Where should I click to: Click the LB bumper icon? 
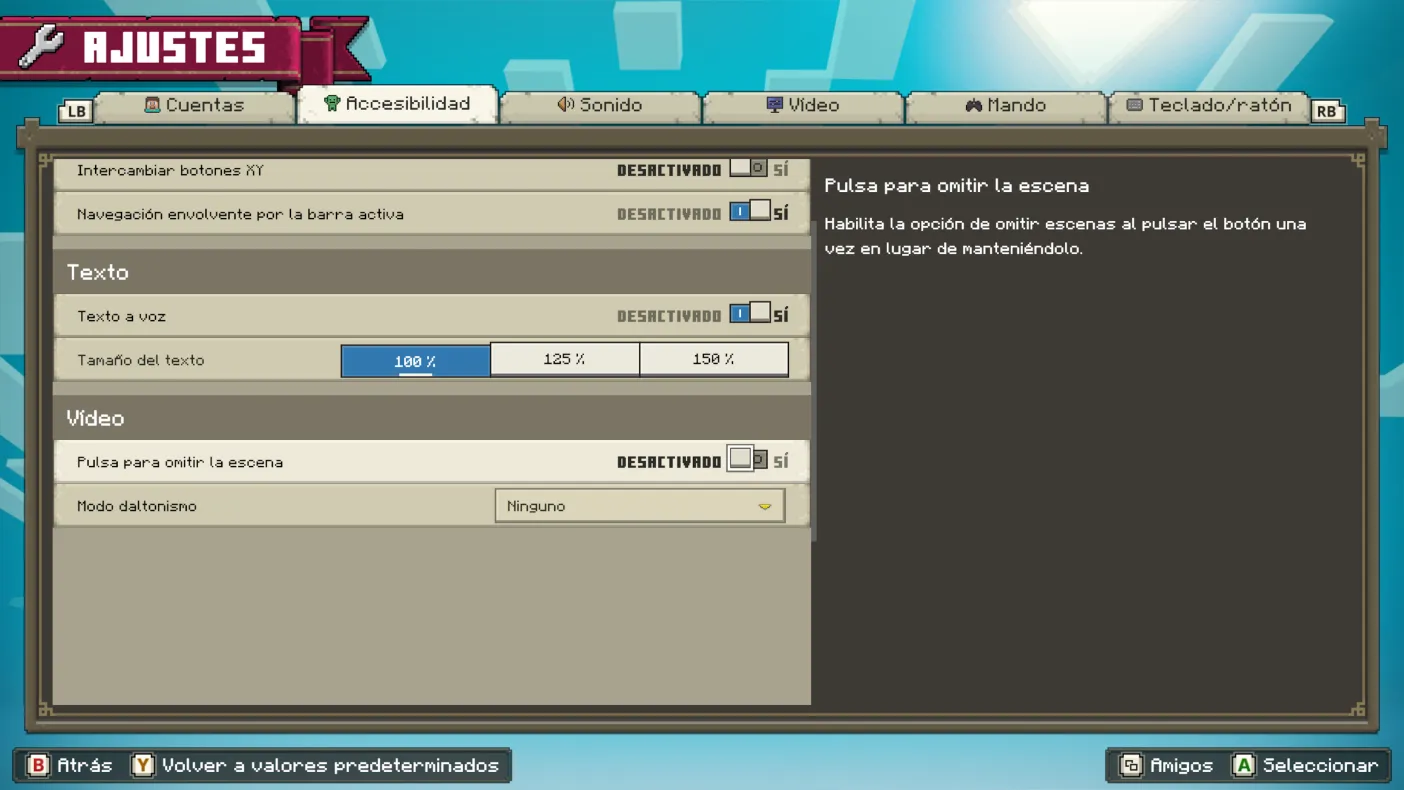point(76,111)
